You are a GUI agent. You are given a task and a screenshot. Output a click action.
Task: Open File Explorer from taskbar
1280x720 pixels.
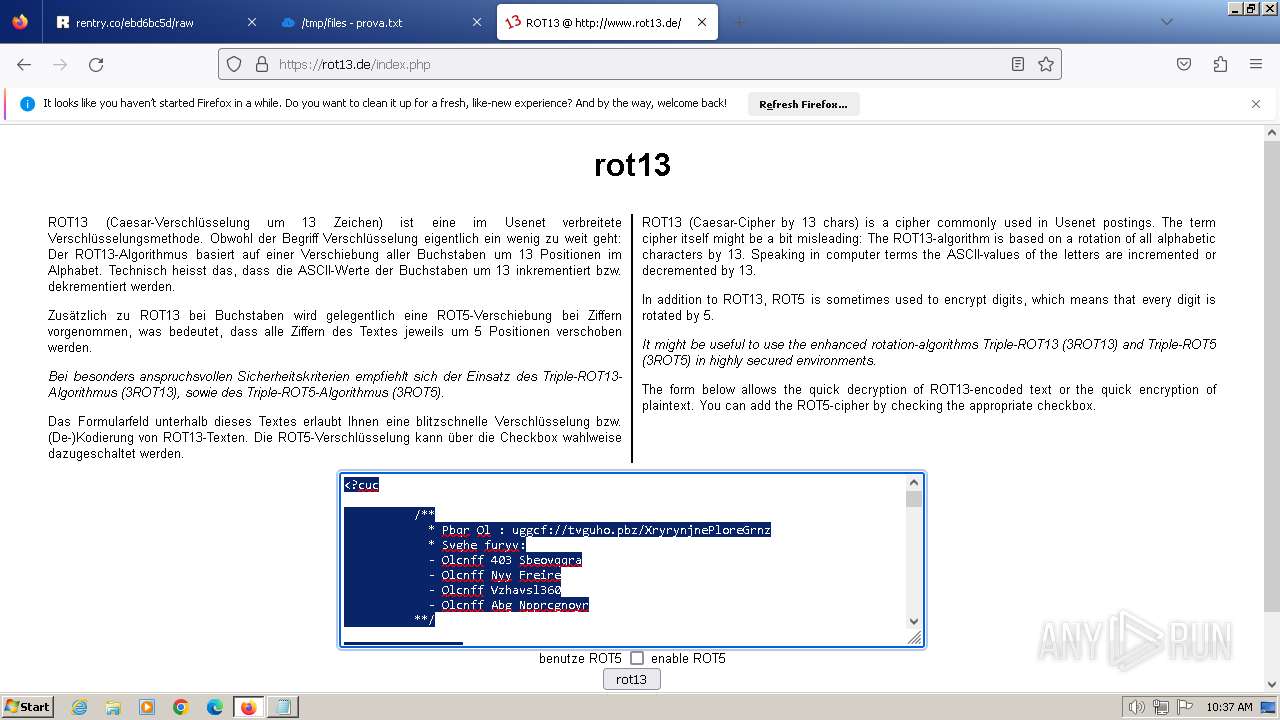(113, 707)
